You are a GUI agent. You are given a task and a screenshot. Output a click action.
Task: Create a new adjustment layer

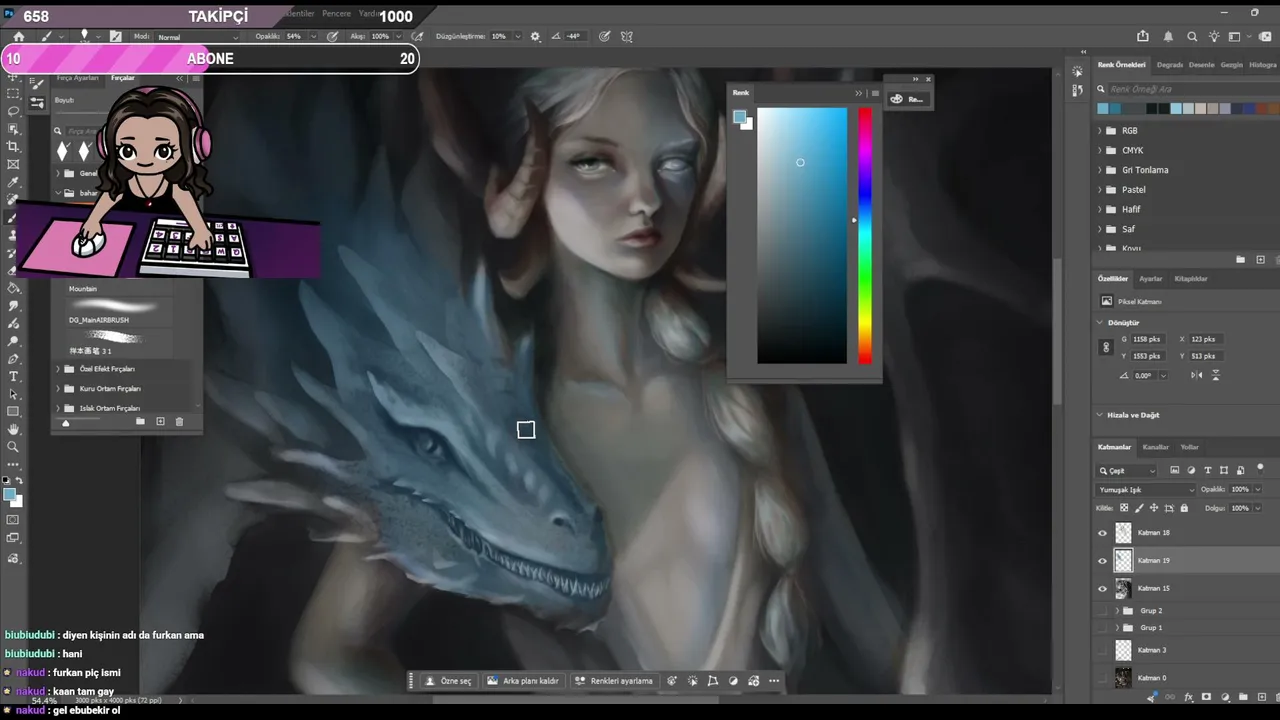1224,697
